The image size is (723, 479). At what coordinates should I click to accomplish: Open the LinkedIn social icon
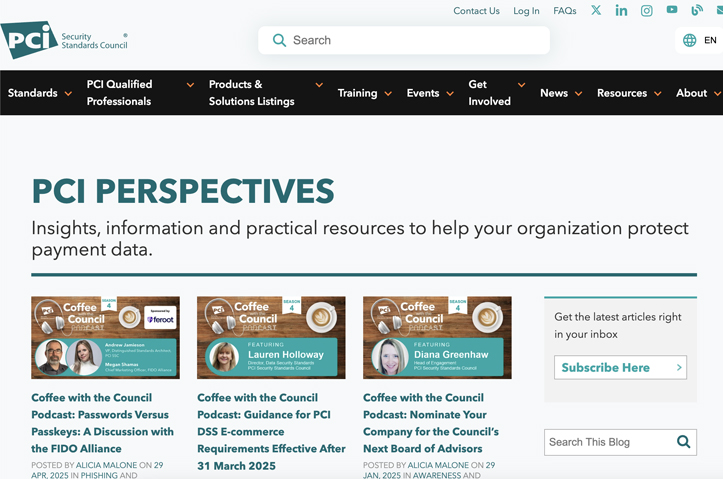pos(621,11)
